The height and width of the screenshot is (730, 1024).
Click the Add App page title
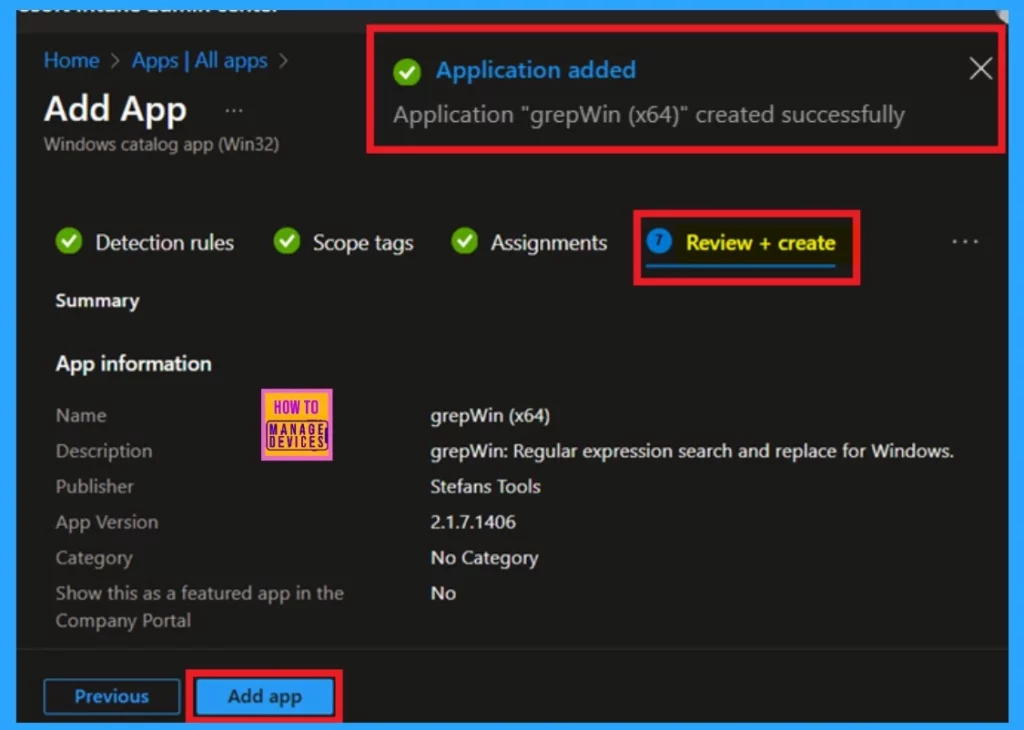tap(116, 110)
